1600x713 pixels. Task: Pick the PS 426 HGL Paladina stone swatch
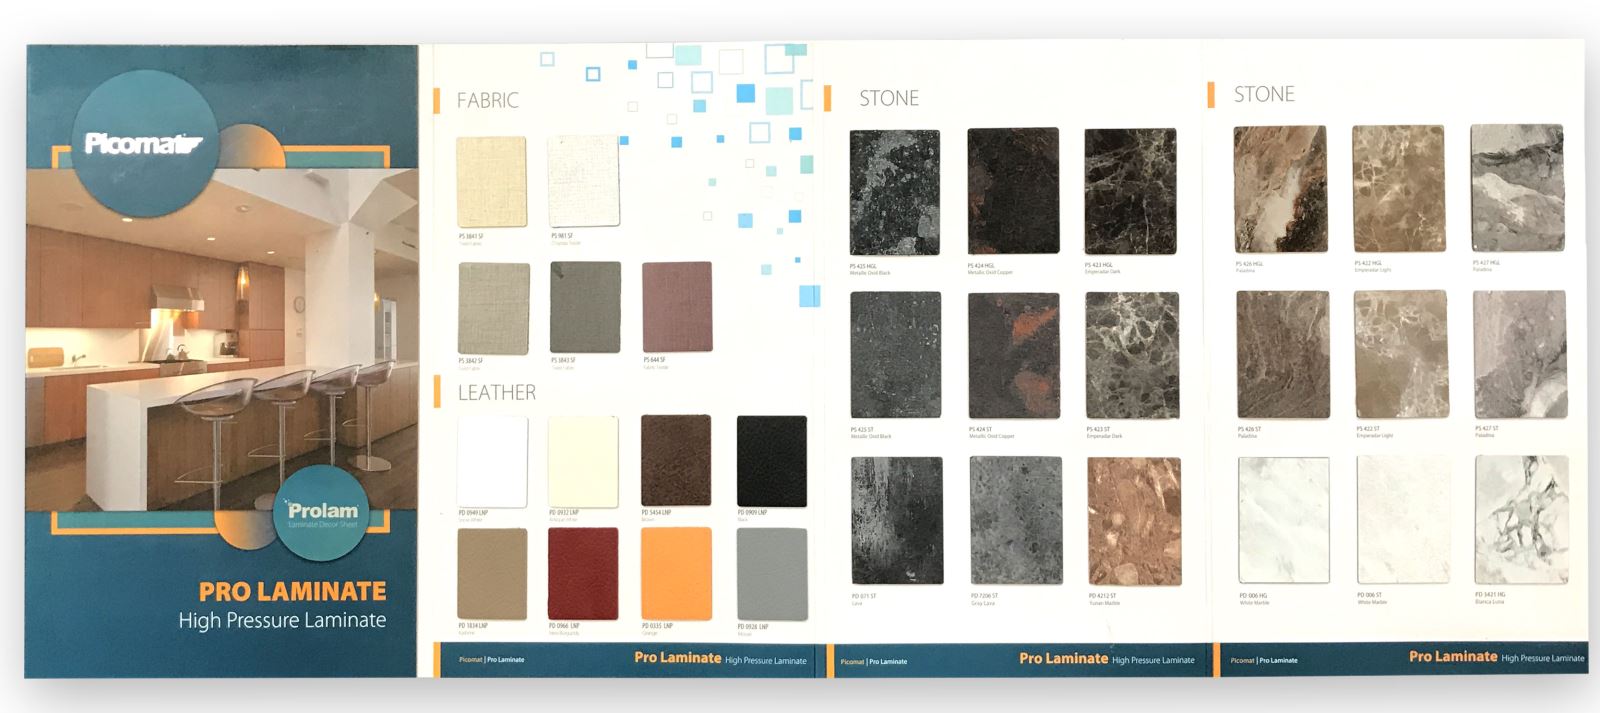(1280, 189)
